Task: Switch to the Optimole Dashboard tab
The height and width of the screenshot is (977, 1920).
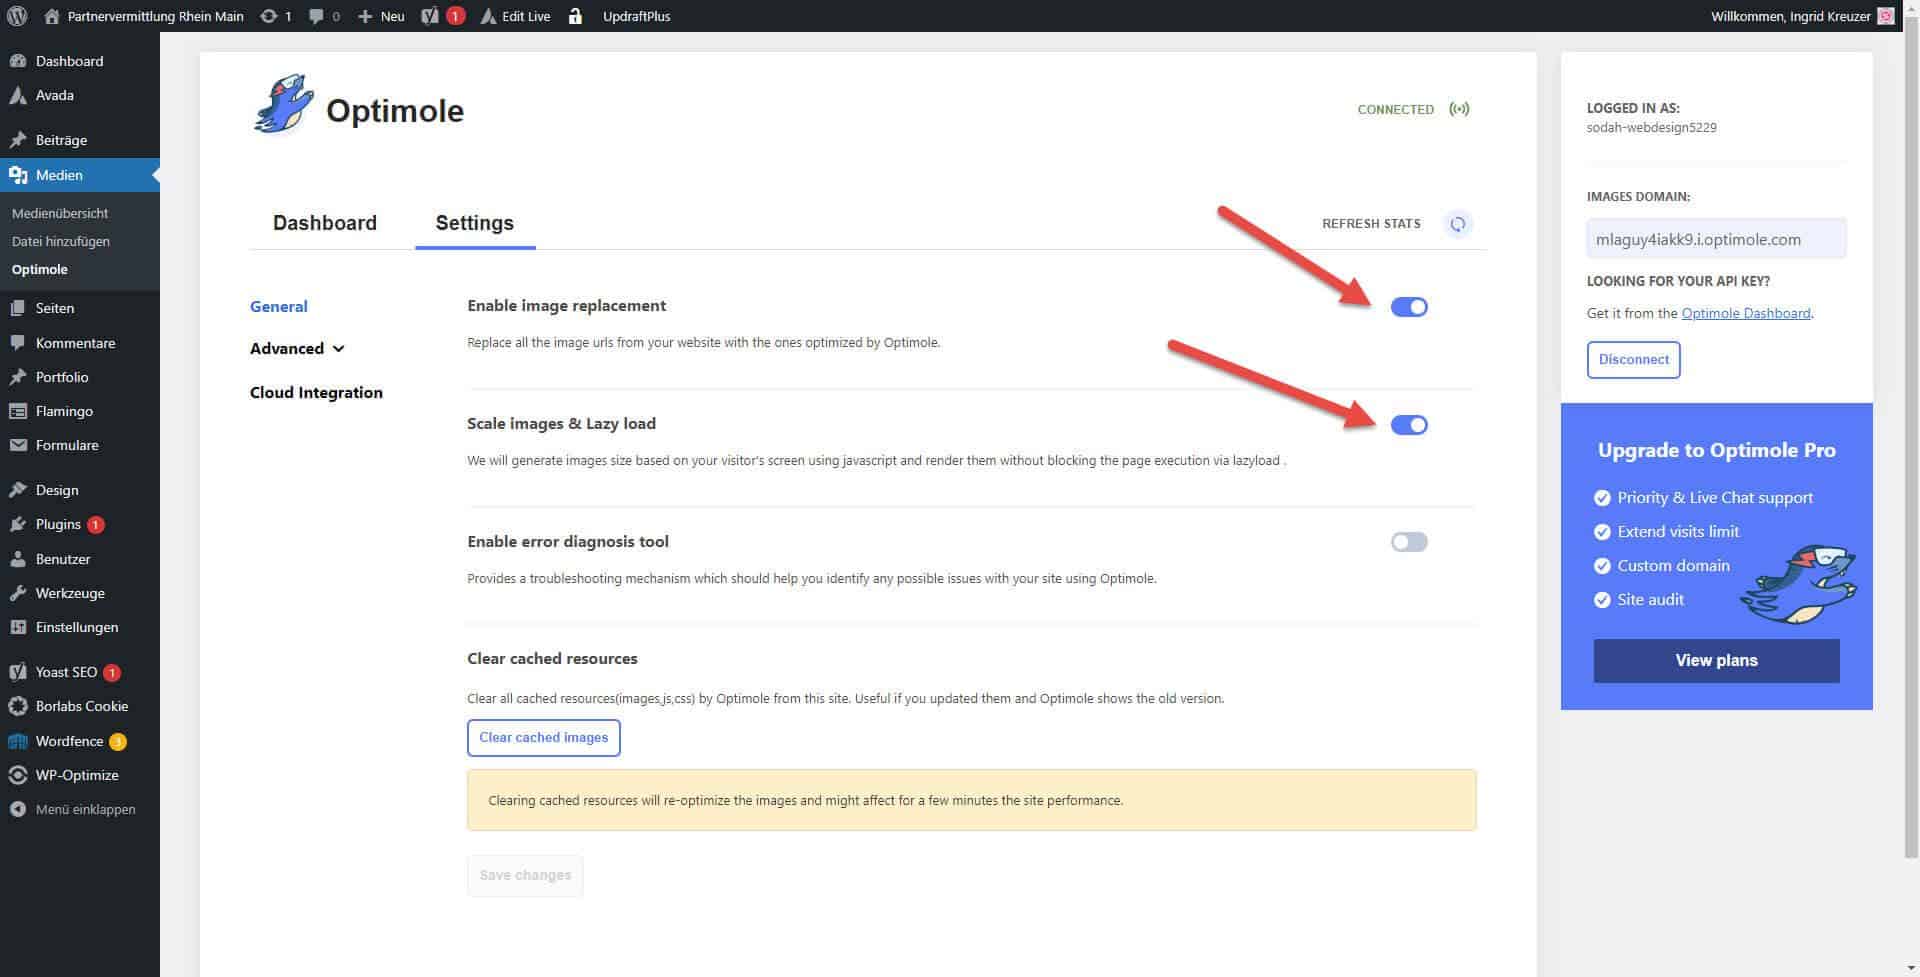Action: pyautogui.click(x=324, y=223)
